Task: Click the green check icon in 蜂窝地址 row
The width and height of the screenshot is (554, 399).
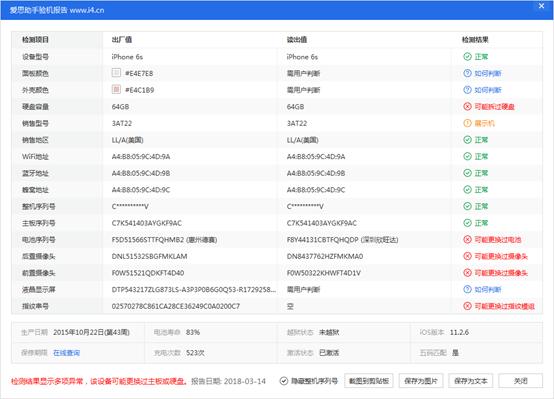Action: click(467, 189)
